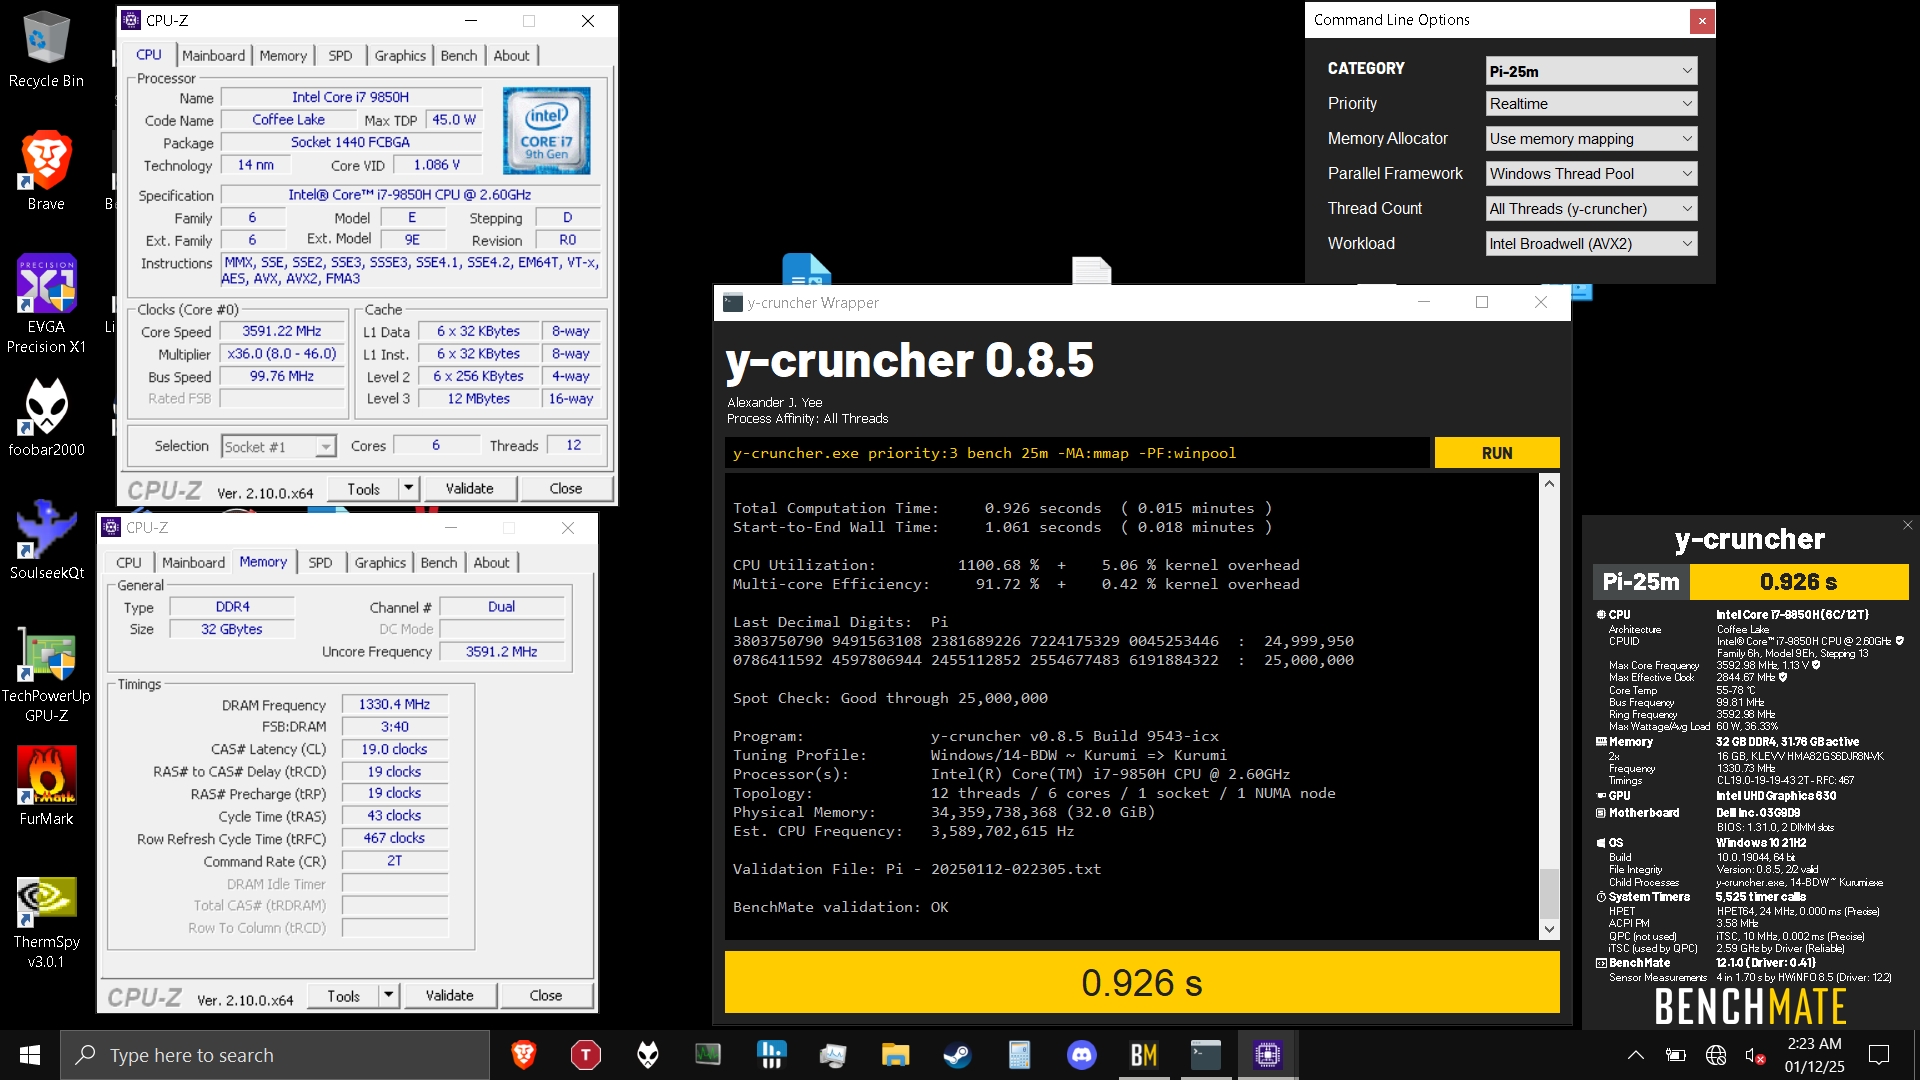
Task: Open the blue bar-chart taskbar app
Action: (x=771, y=1055)
